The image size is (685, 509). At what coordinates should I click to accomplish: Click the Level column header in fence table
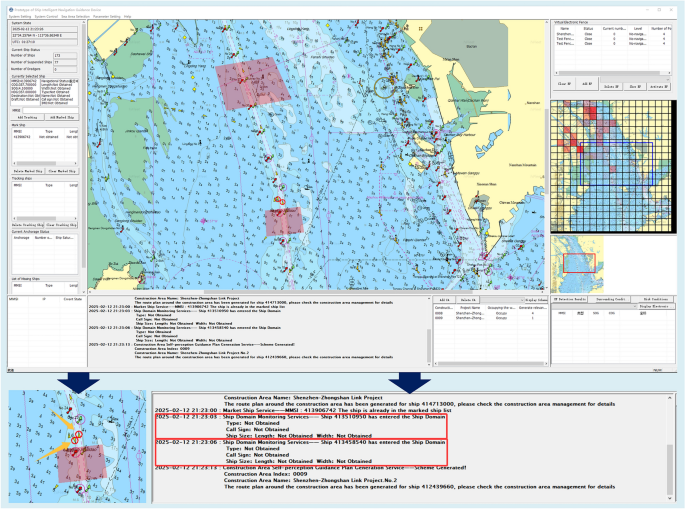click(638, 28)
